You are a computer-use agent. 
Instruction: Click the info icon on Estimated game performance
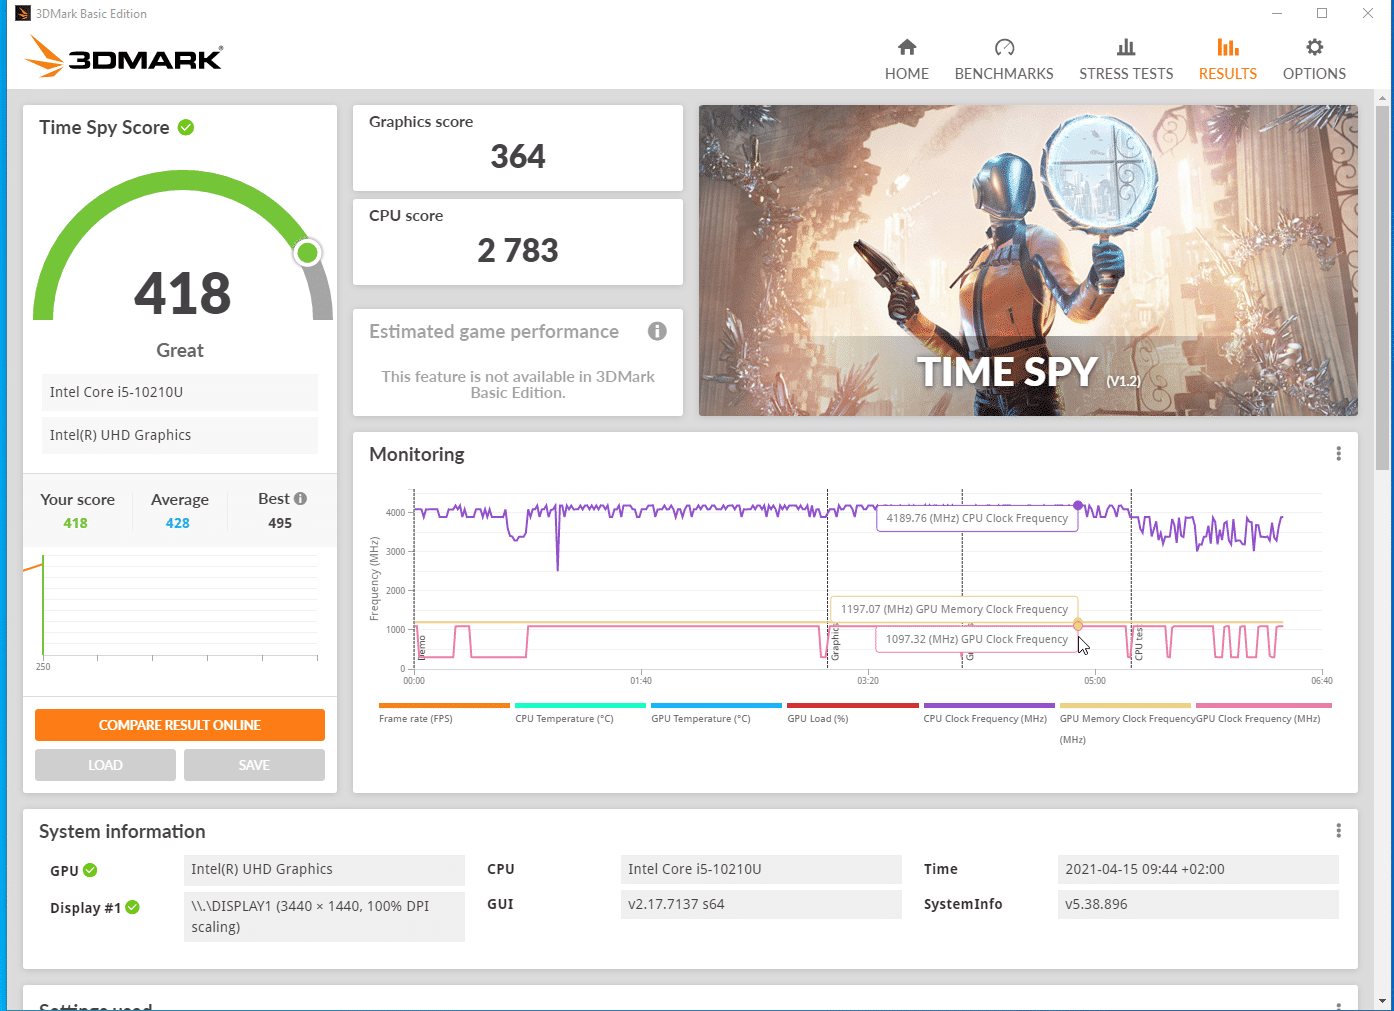[657, 331]
